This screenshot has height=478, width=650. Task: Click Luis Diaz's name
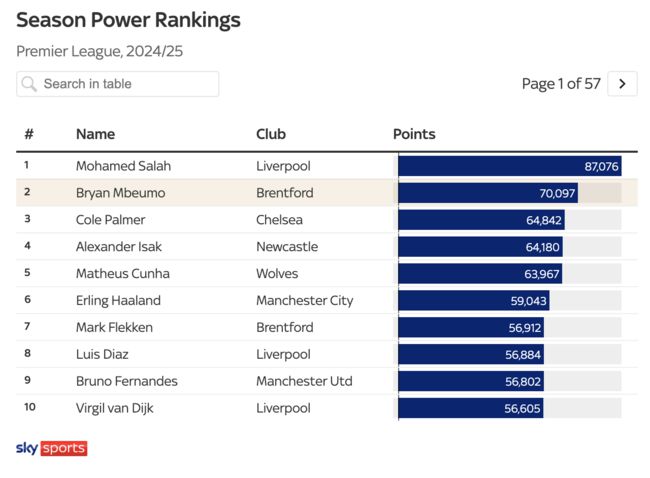[102, 355]
